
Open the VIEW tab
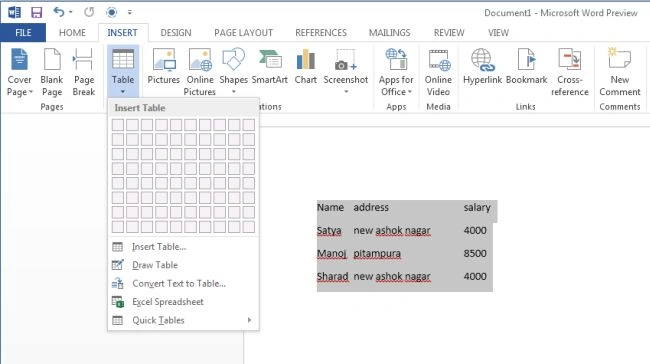click(498, 33)
